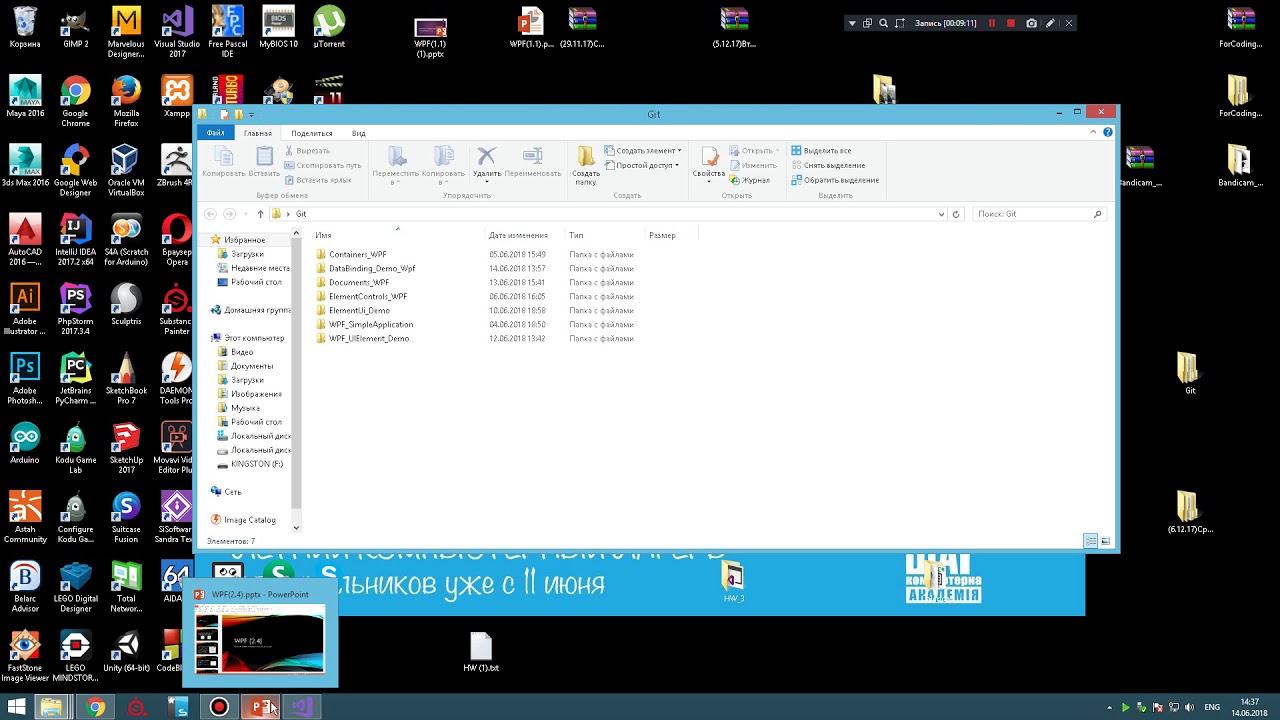The width and height of the screenshot is (1280, 720).
Task: Open the Файл tab in Explorer
Action: pyautogui.click(x=215, y=133)
